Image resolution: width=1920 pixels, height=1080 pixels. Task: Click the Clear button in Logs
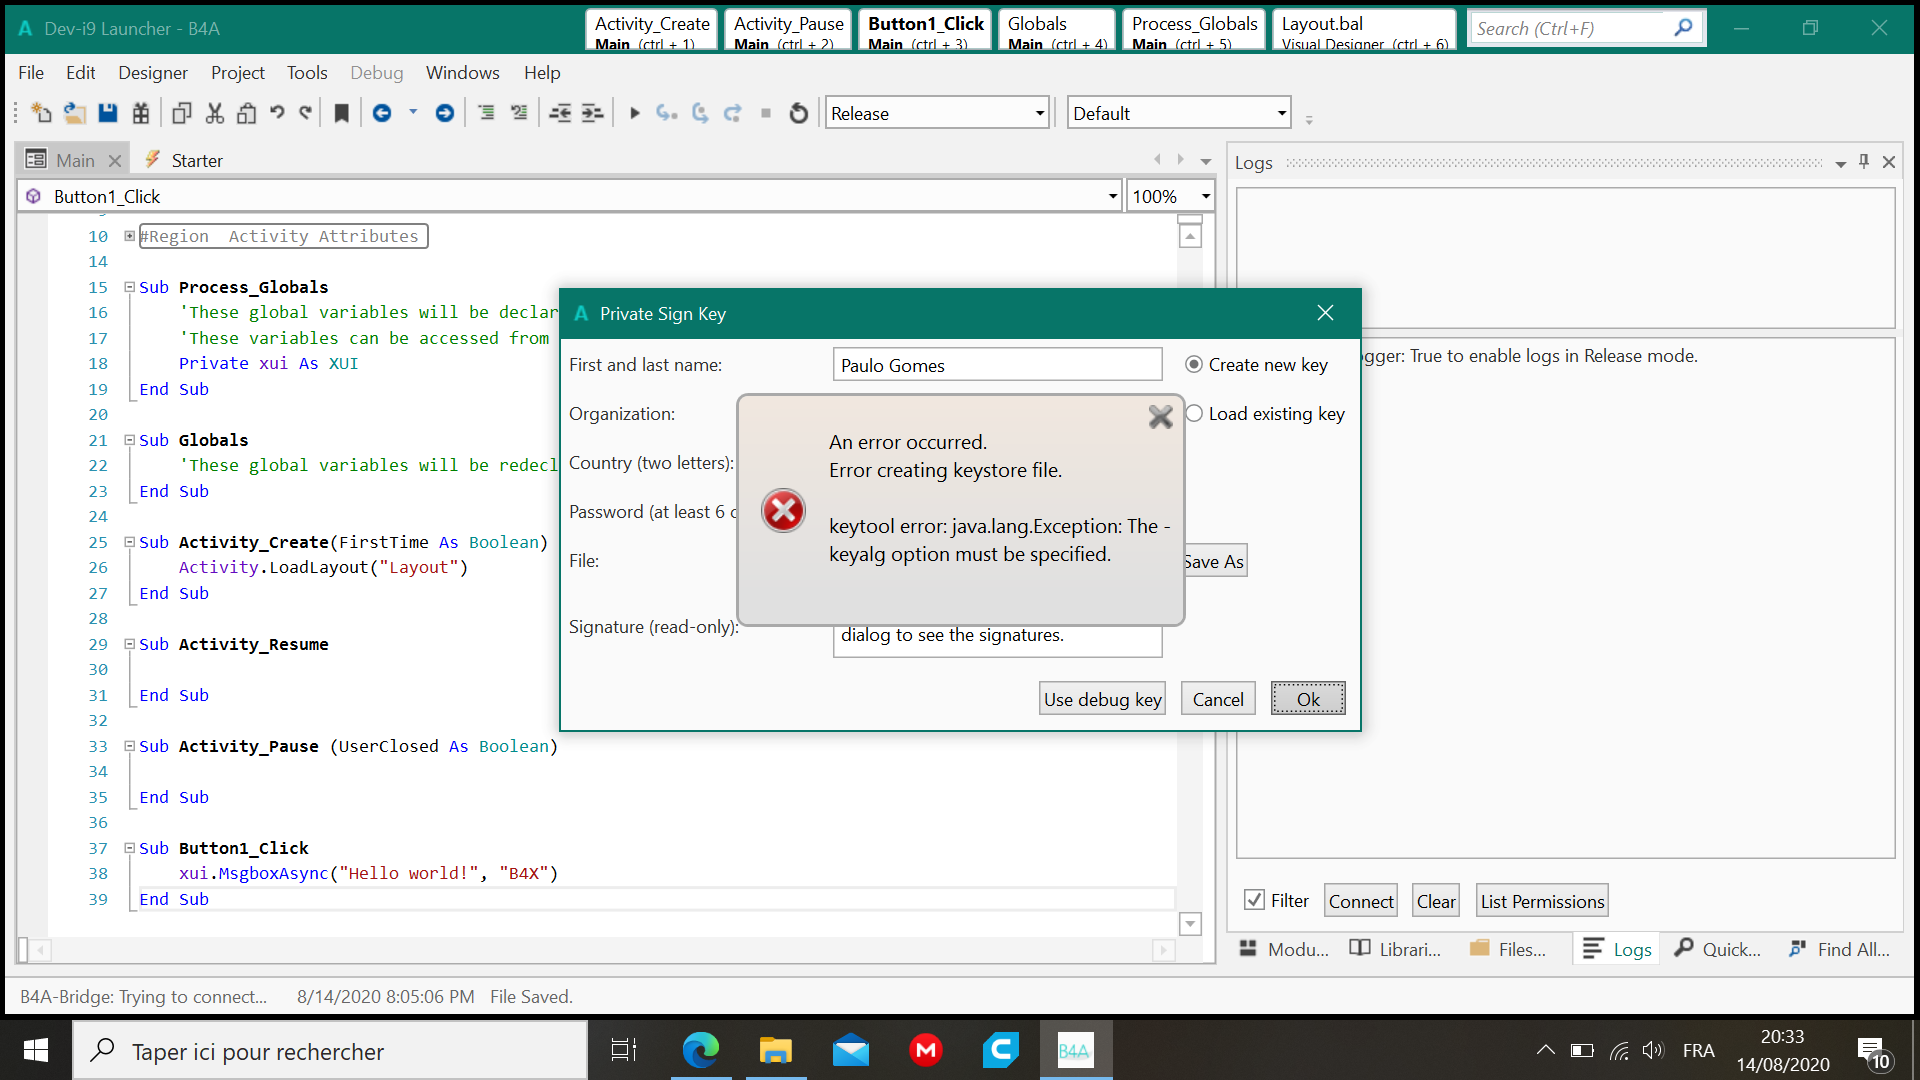[x=1436, y=901]
